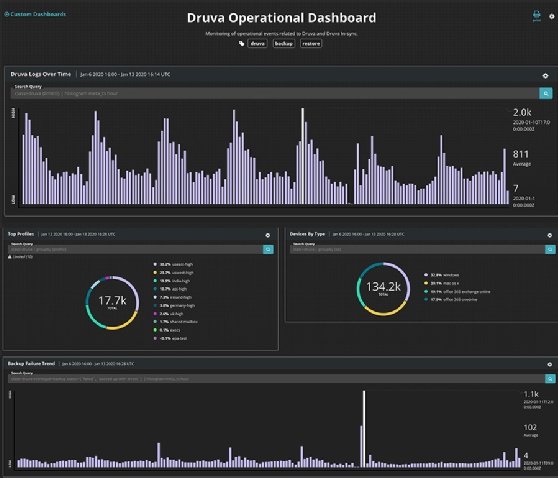Click the 2.0k maximum value in logs chart

(522, 112)
